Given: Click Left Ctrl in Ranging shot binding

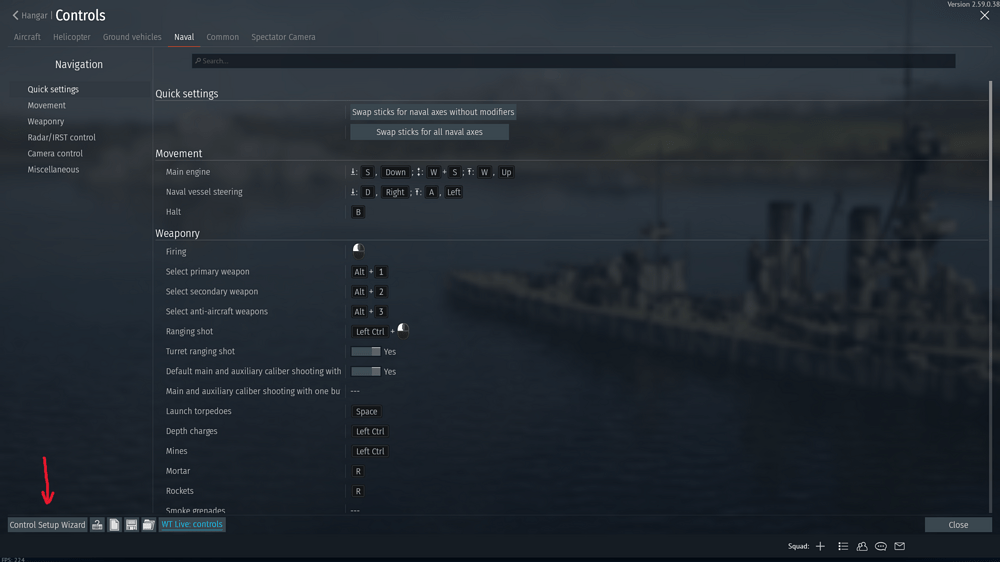Looking at the screenshot, I should tap(370, 332).
